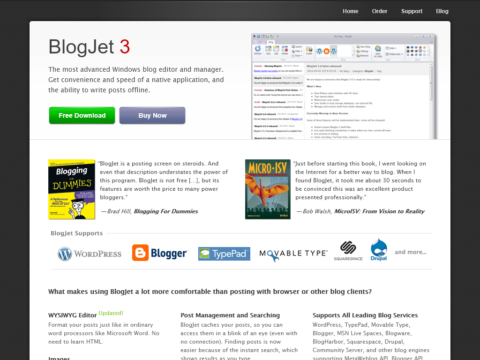The image size is (480, 360).
Task: Click the 'most advanced Windows blog editor' tagline
Action: (136, 80)
